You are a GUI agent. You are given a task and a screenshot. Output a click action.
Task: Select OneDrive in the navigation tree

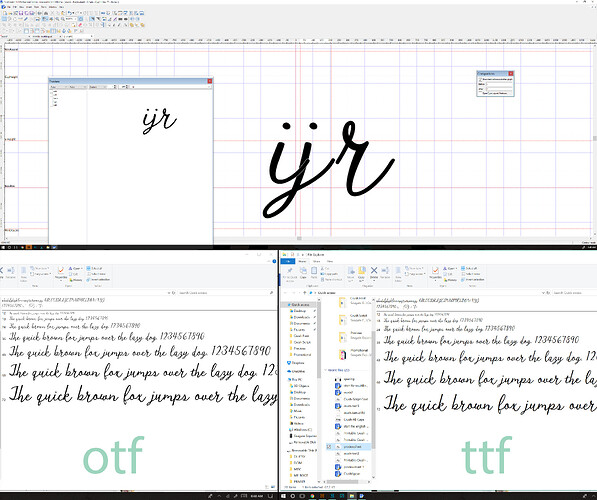pyautogui.click(x=297, y=371)
